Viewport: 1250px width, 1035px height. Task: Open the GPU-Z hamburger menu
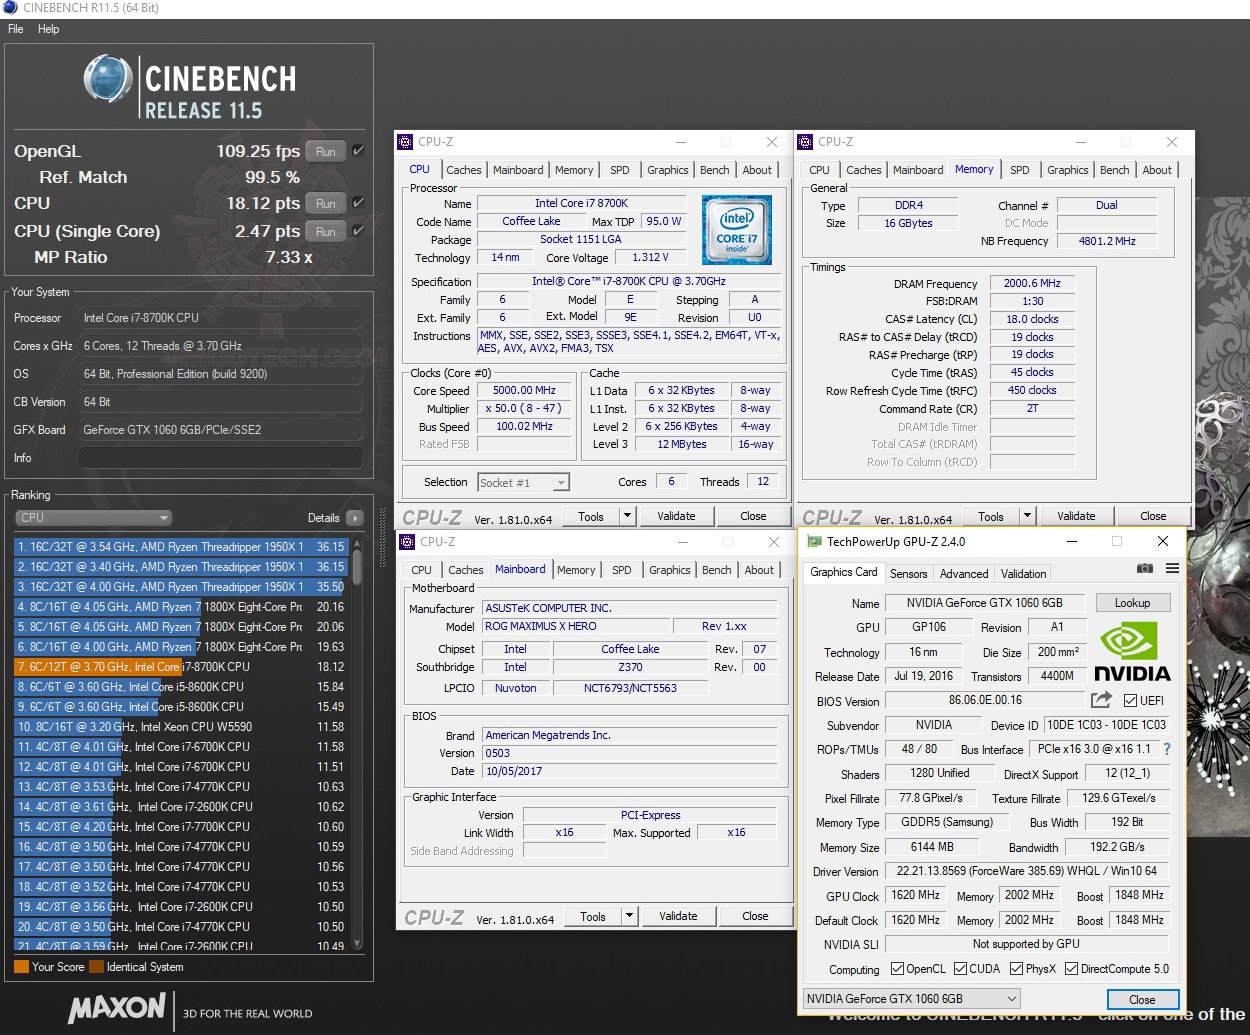[x=1172, y=568]
